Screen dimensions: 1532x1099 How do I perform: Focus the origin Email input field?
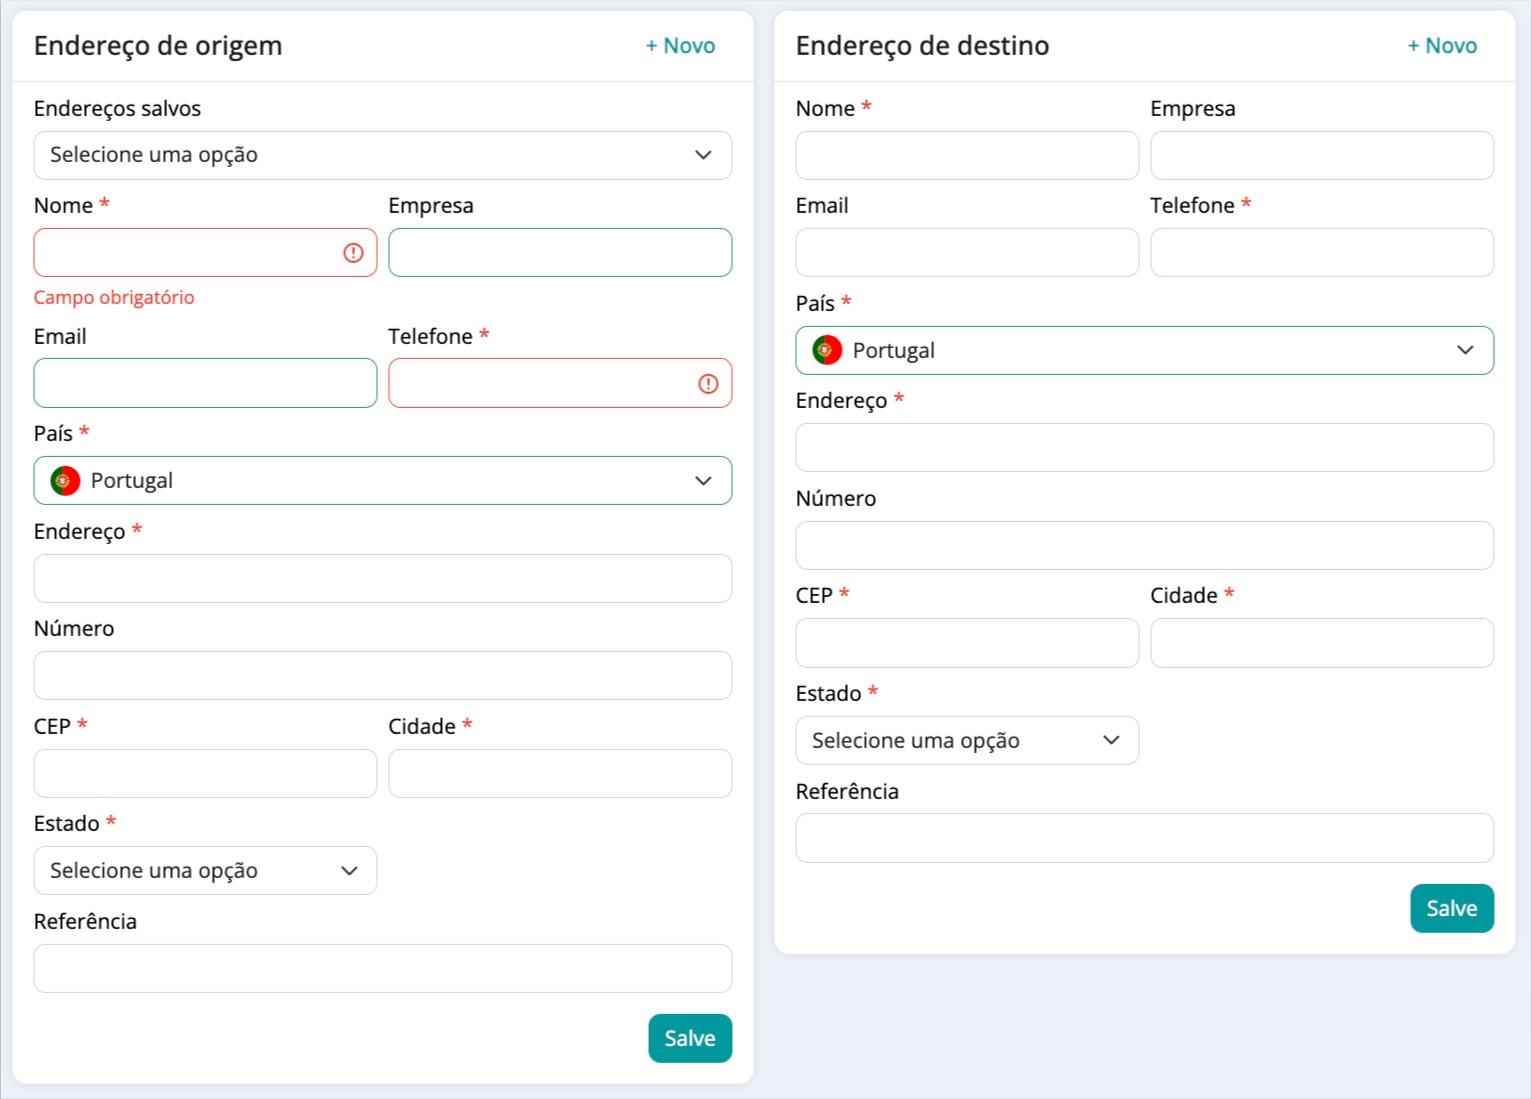[205, 383]
